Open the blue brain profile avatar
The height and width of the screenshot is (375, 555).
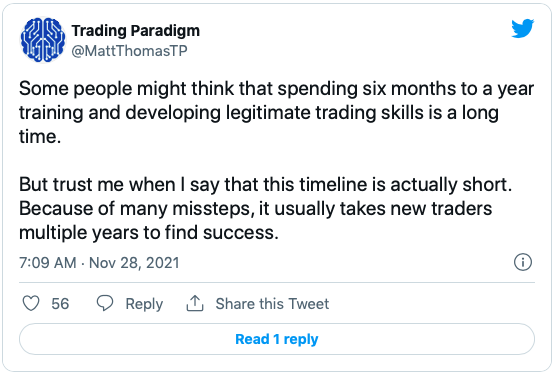(x=43, y=40)
